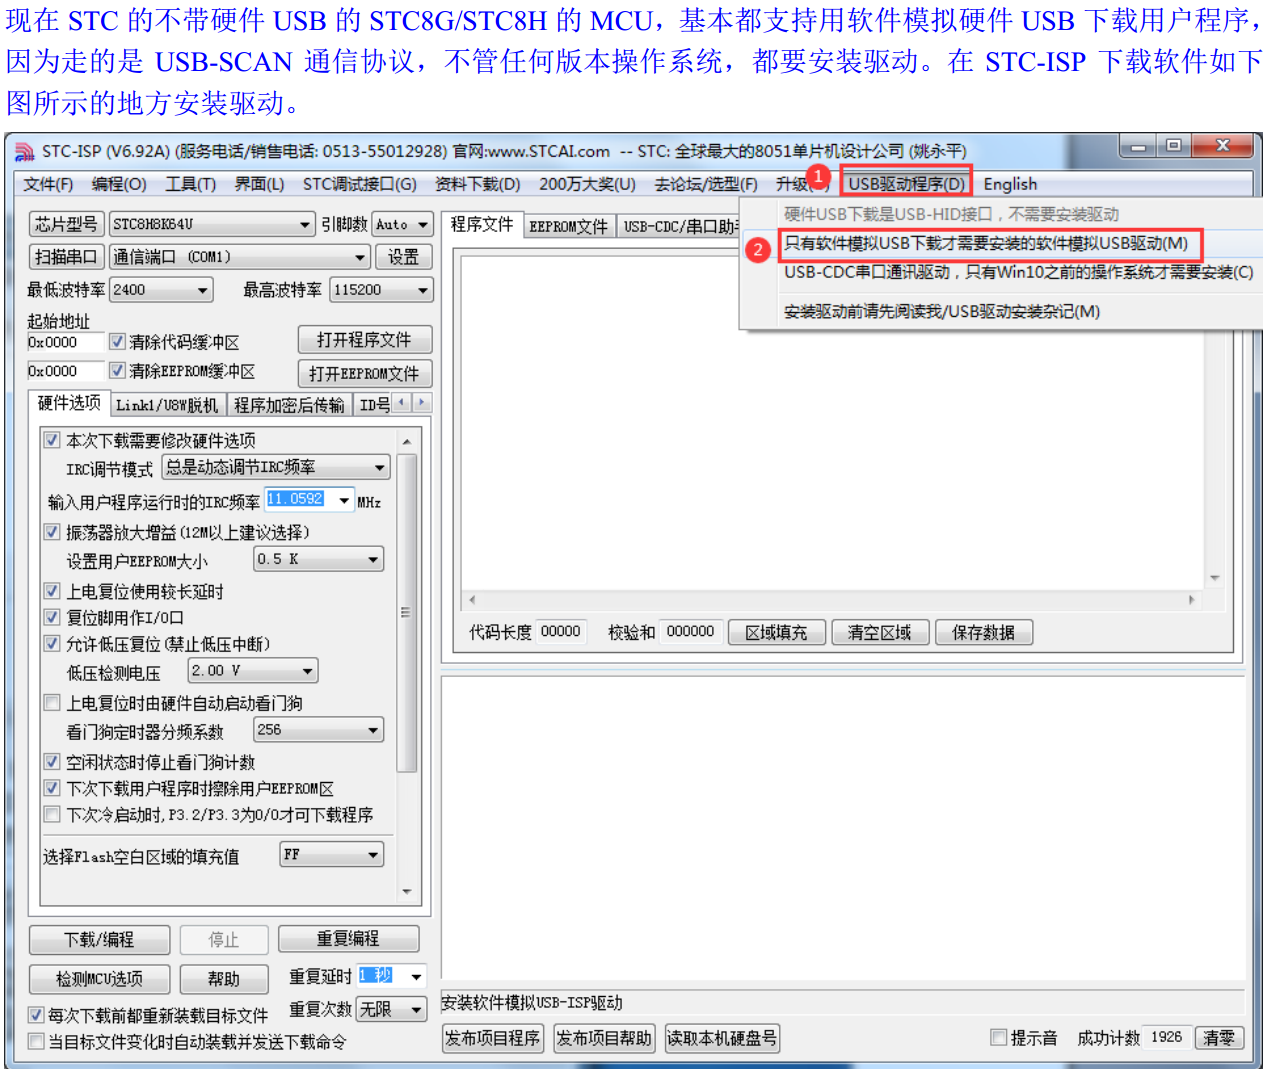Enable 当目标文件变化时自动装载并发送下载命令 checkbox
The height and width of the screenshot is (1069, 1268).
36,1042
